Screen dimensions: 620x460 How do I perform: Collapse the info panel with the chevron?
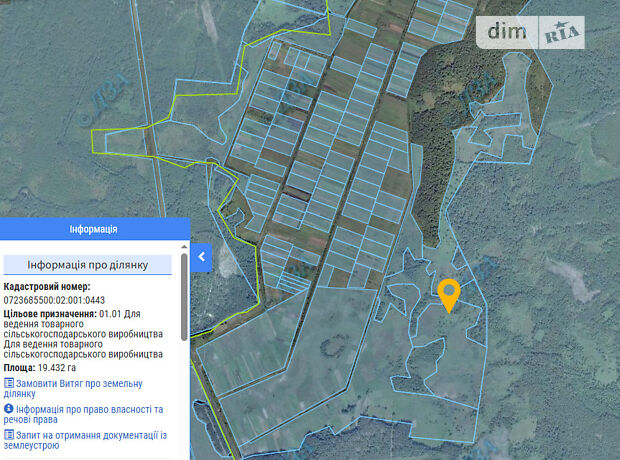click(201, 257)
